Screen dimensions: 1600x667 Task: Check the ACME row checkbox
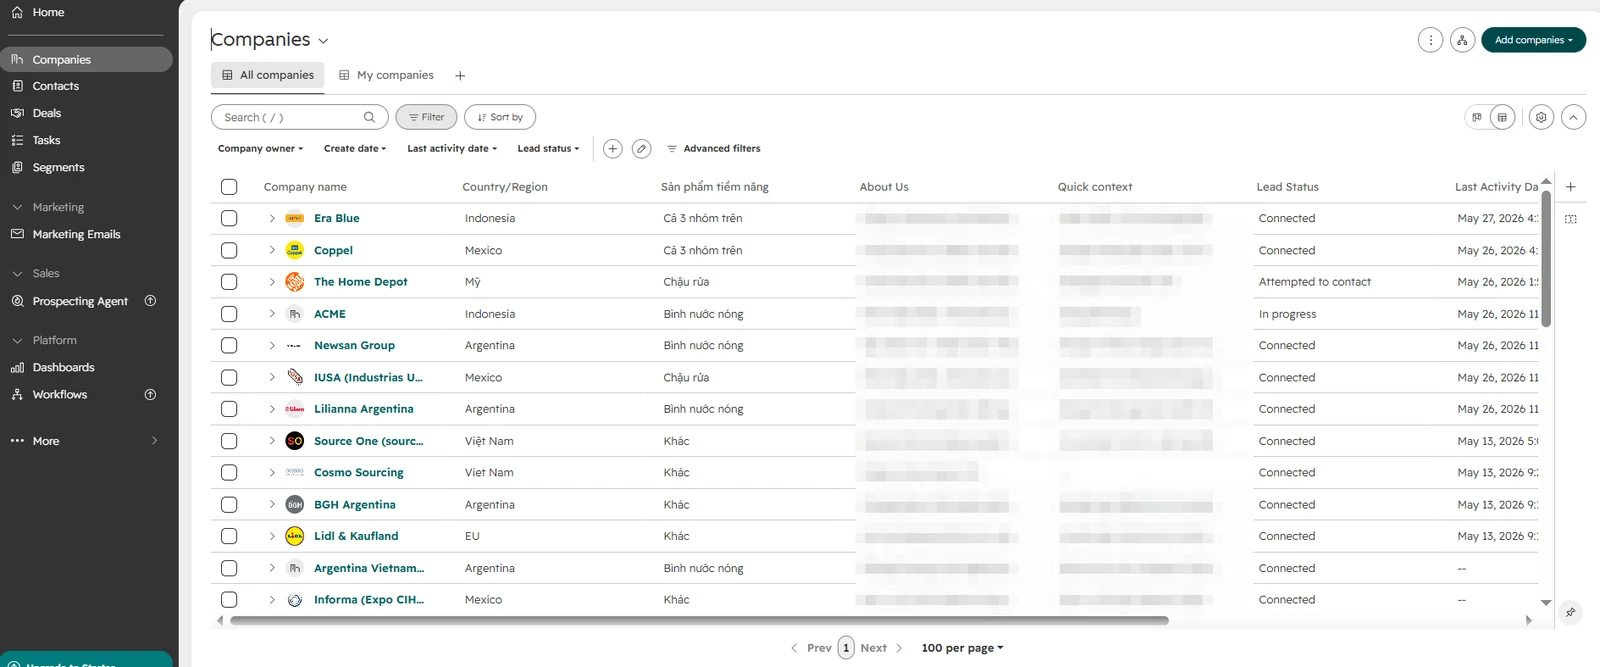point(229,314)
